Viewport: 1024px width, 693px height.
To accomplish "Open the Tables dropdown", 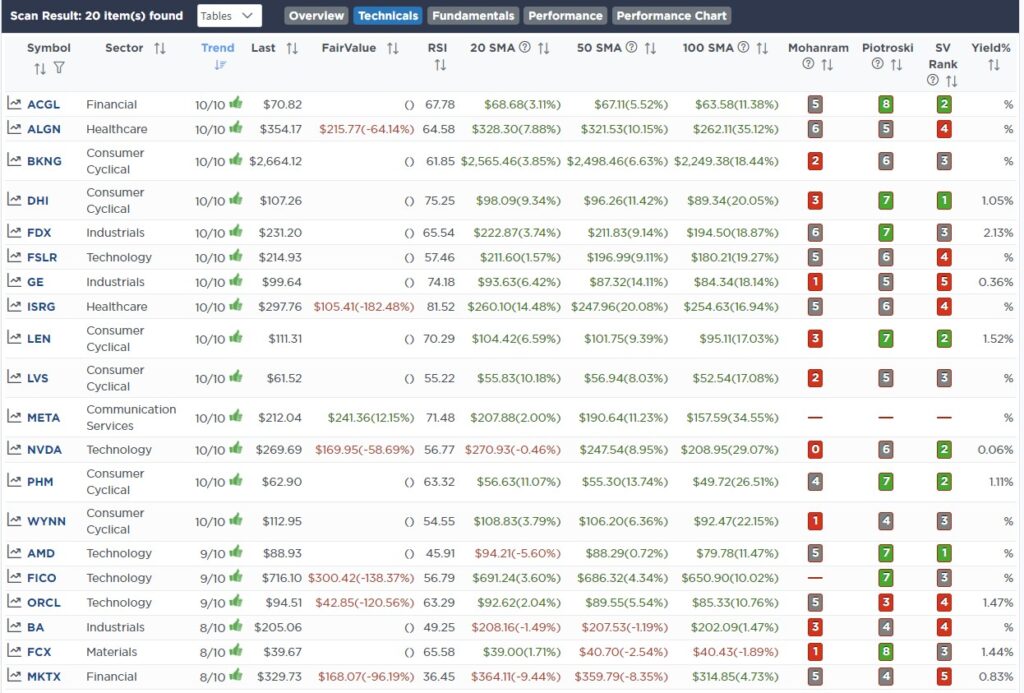I will [229, 16].
